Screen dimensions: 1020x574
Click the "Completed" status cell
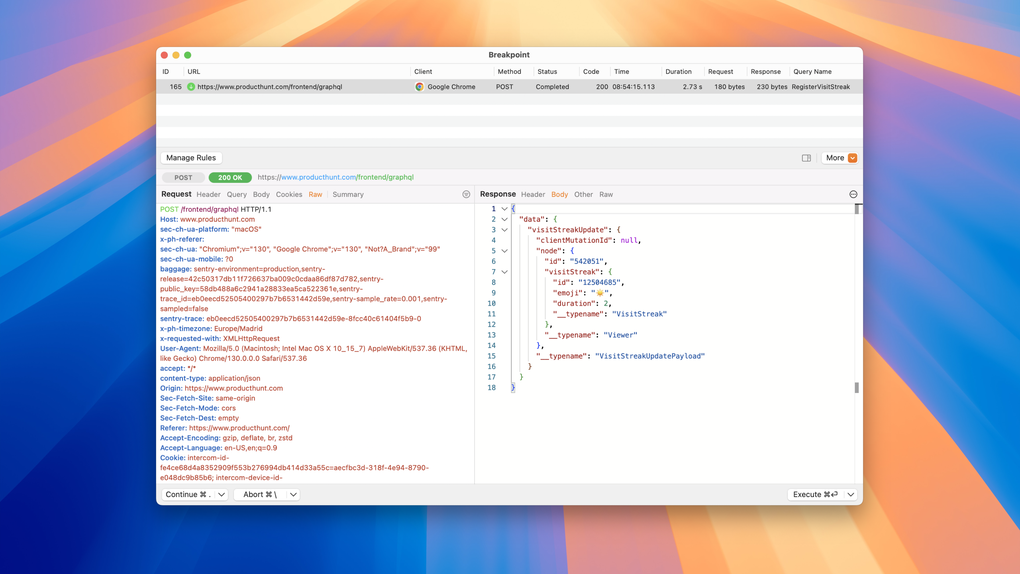[552, 87]
